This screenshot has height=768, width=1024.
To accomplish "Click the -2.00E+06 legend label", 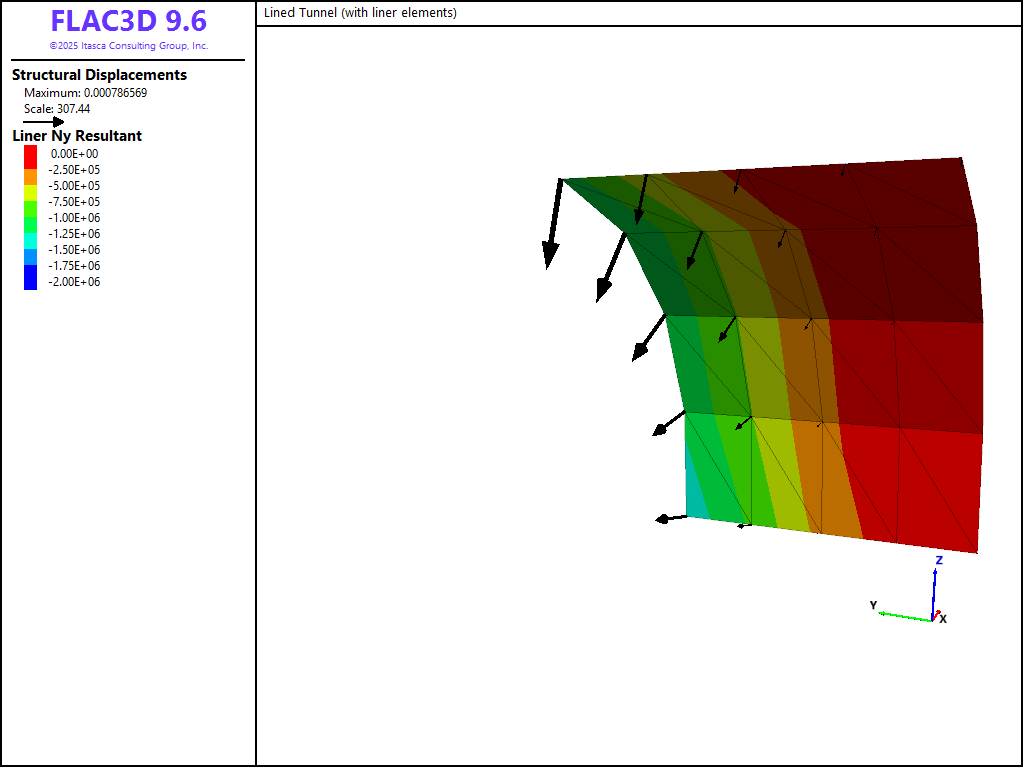I will click(x=75, y=282).
